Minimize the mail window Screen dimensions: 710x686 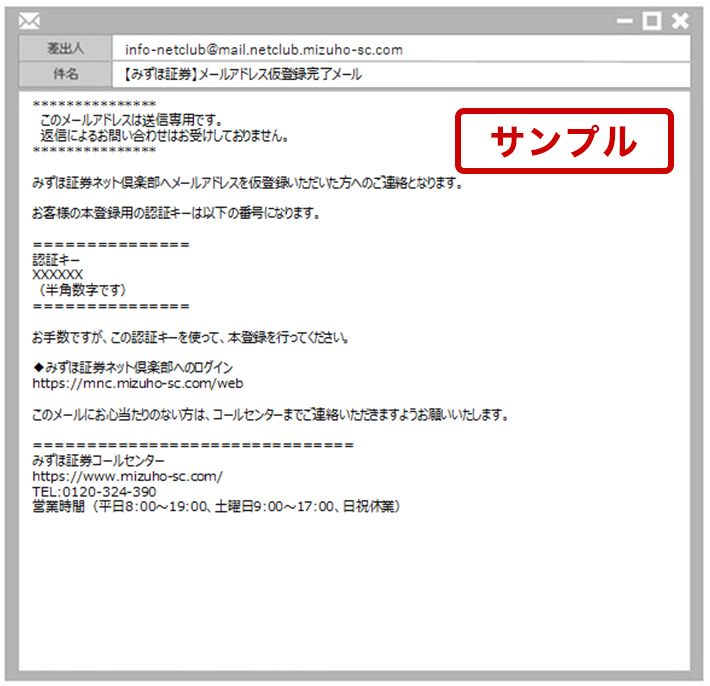[x=624, y=21]
